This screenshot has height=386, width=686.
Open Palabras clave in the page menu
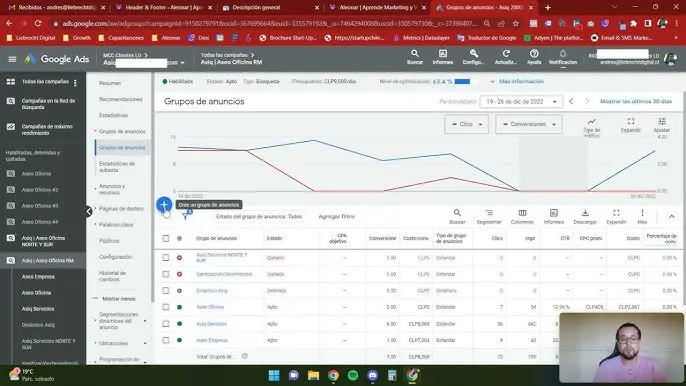point(116,225)
